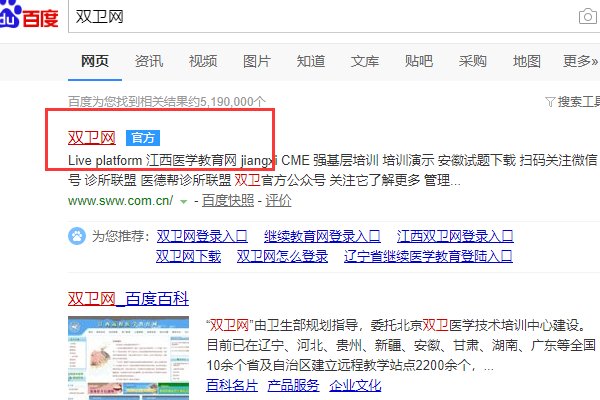The height and width of the screenshot is (400, 600).
Task: Click the search tools filter icon
Action: click(x=550, y=102)
